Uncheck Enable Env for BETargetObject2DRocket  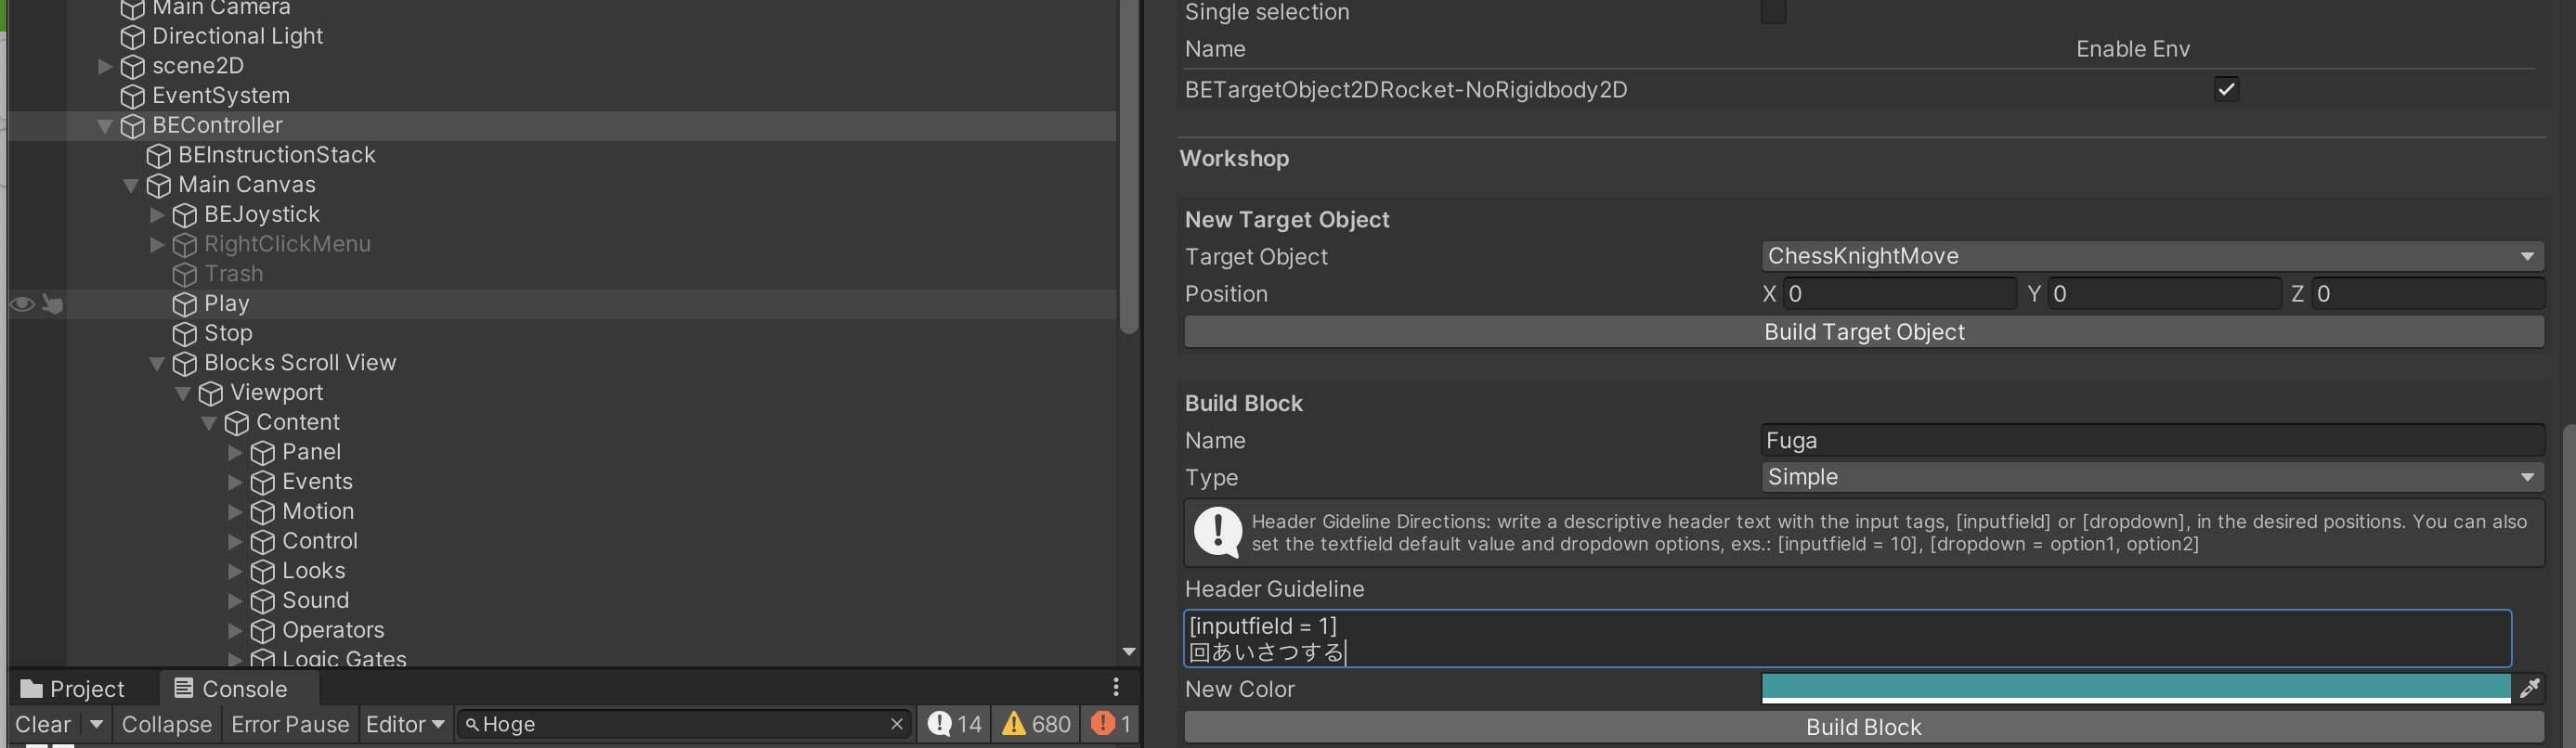click(2226, 89)
